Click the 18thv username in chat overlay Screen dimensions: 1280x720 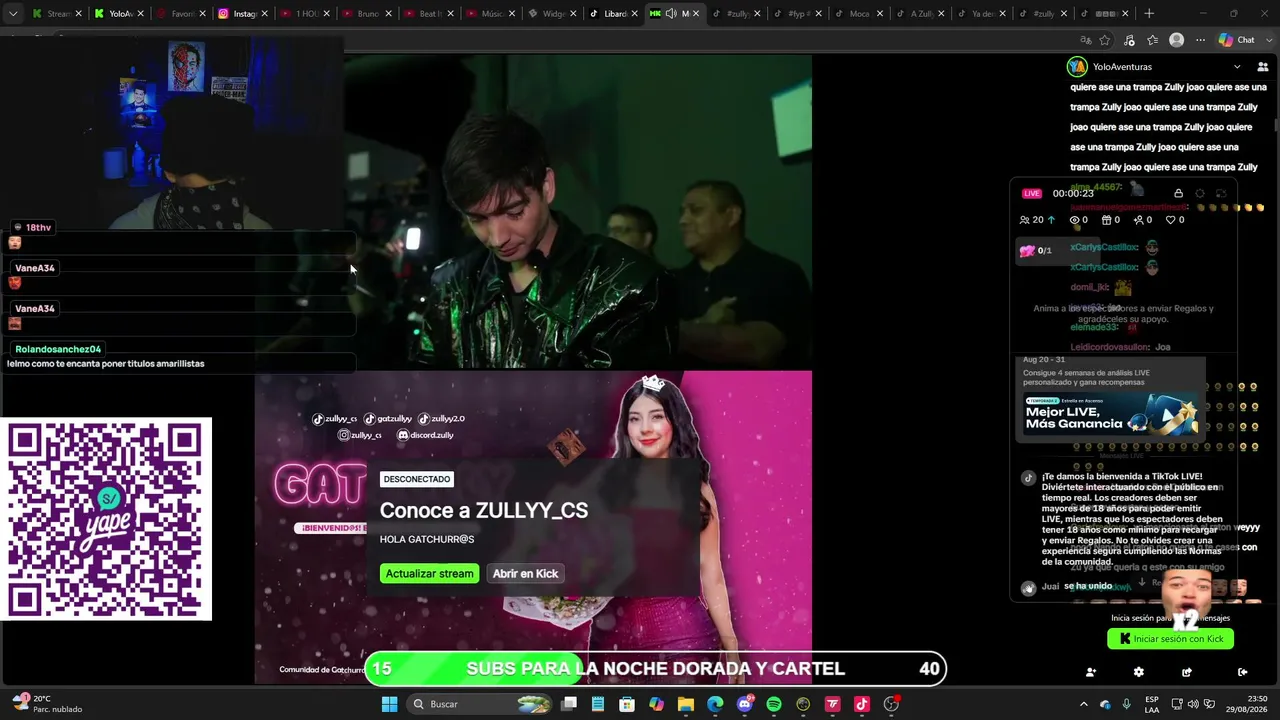pyautogui.click(x=38, y=228)
